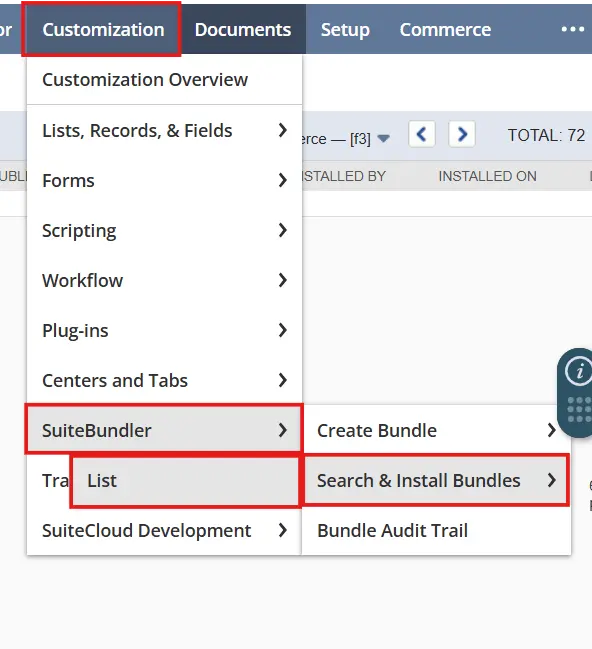The image size is (592, 649).
Task: Go to next page arrow
Action: pos(462,134)
